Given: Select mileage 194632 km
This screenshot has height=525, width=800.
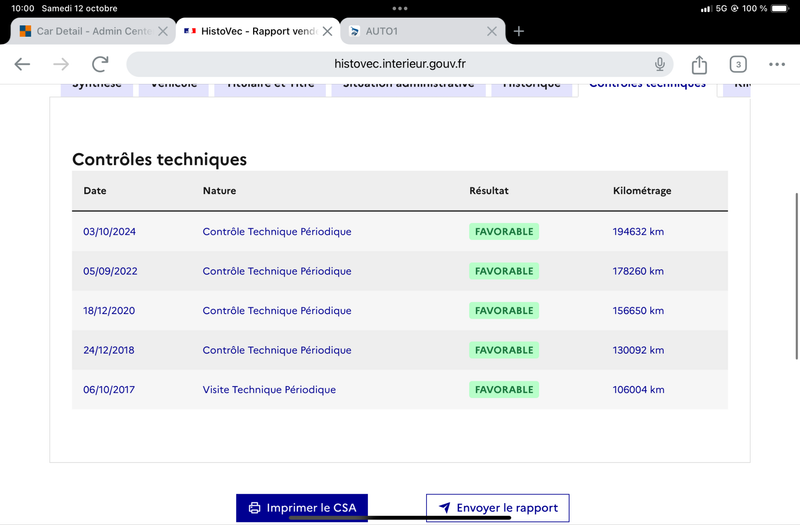Looking at the screenshot, I should pos(638,232).
